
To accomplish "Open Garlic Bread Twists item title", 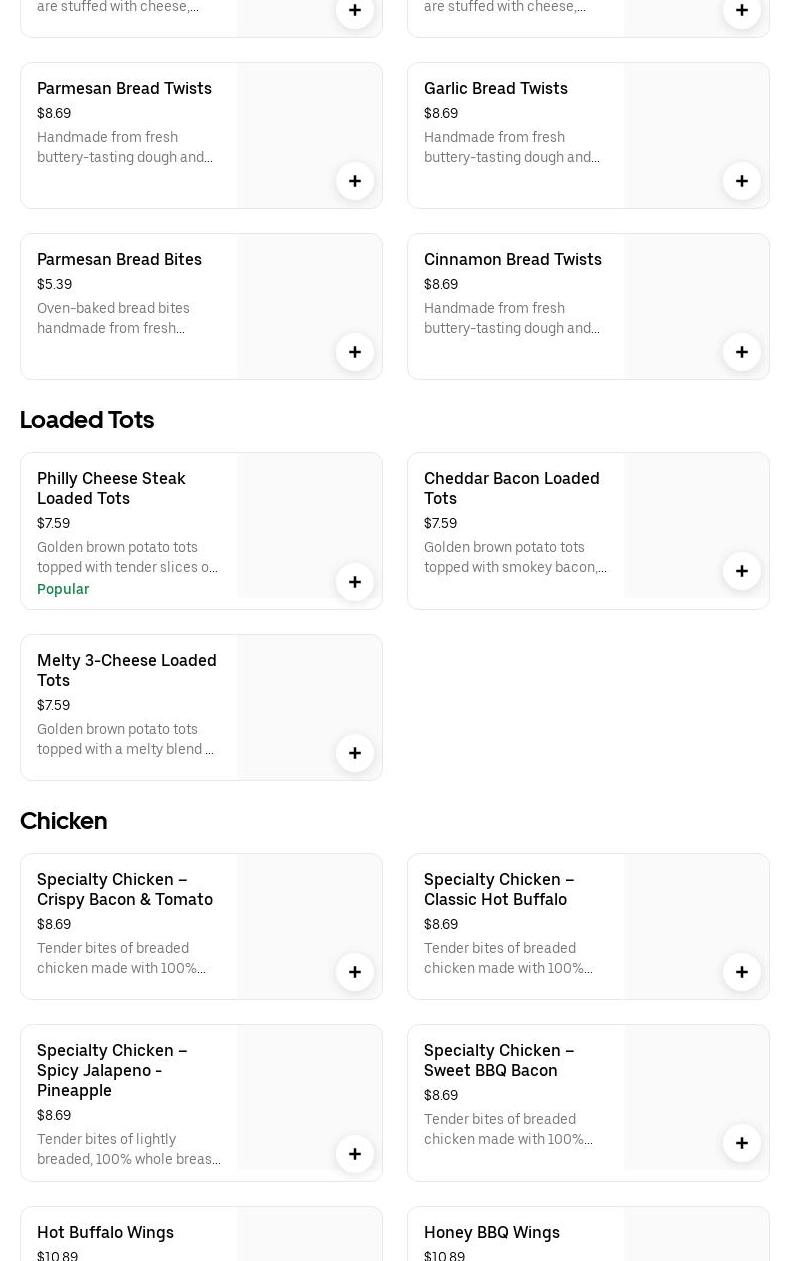I will (x=495, y=88).
